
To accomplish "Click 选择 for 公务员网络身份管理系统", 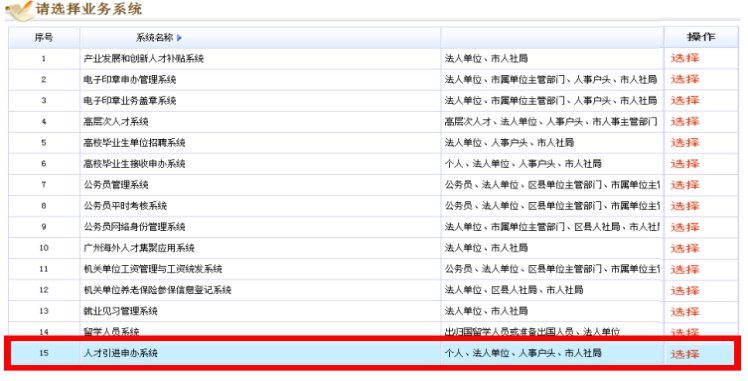I will pos(685,227).
